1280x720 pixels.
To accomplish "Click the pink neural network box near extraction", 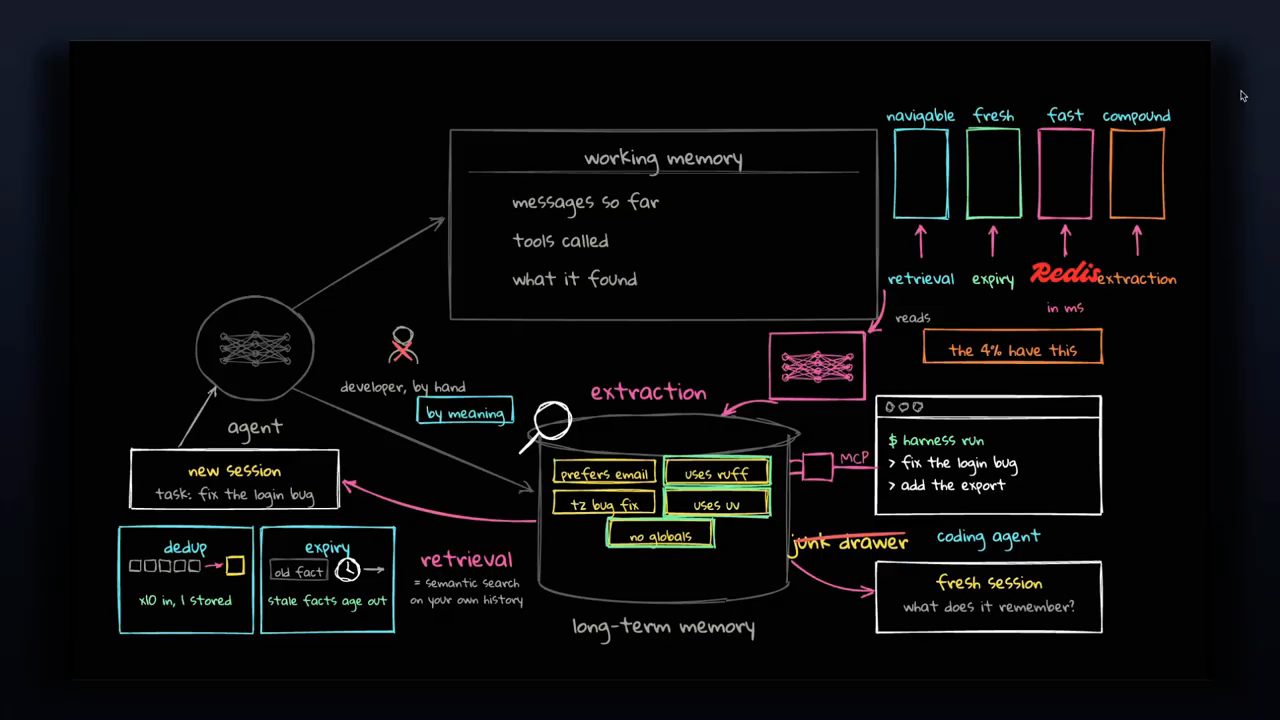I will point(817,366).
